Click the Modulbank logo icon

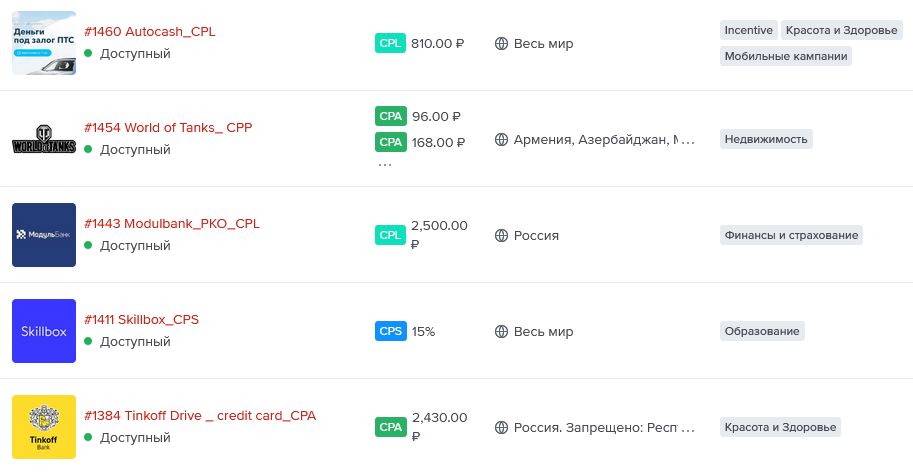point(44,235)
